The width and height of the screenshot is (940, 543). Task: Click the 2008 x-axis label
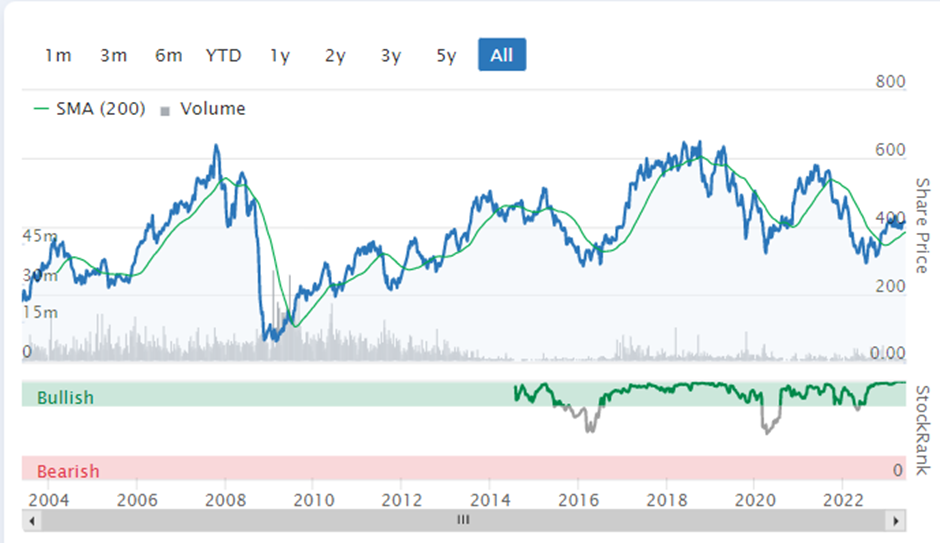tap(225, 500)
